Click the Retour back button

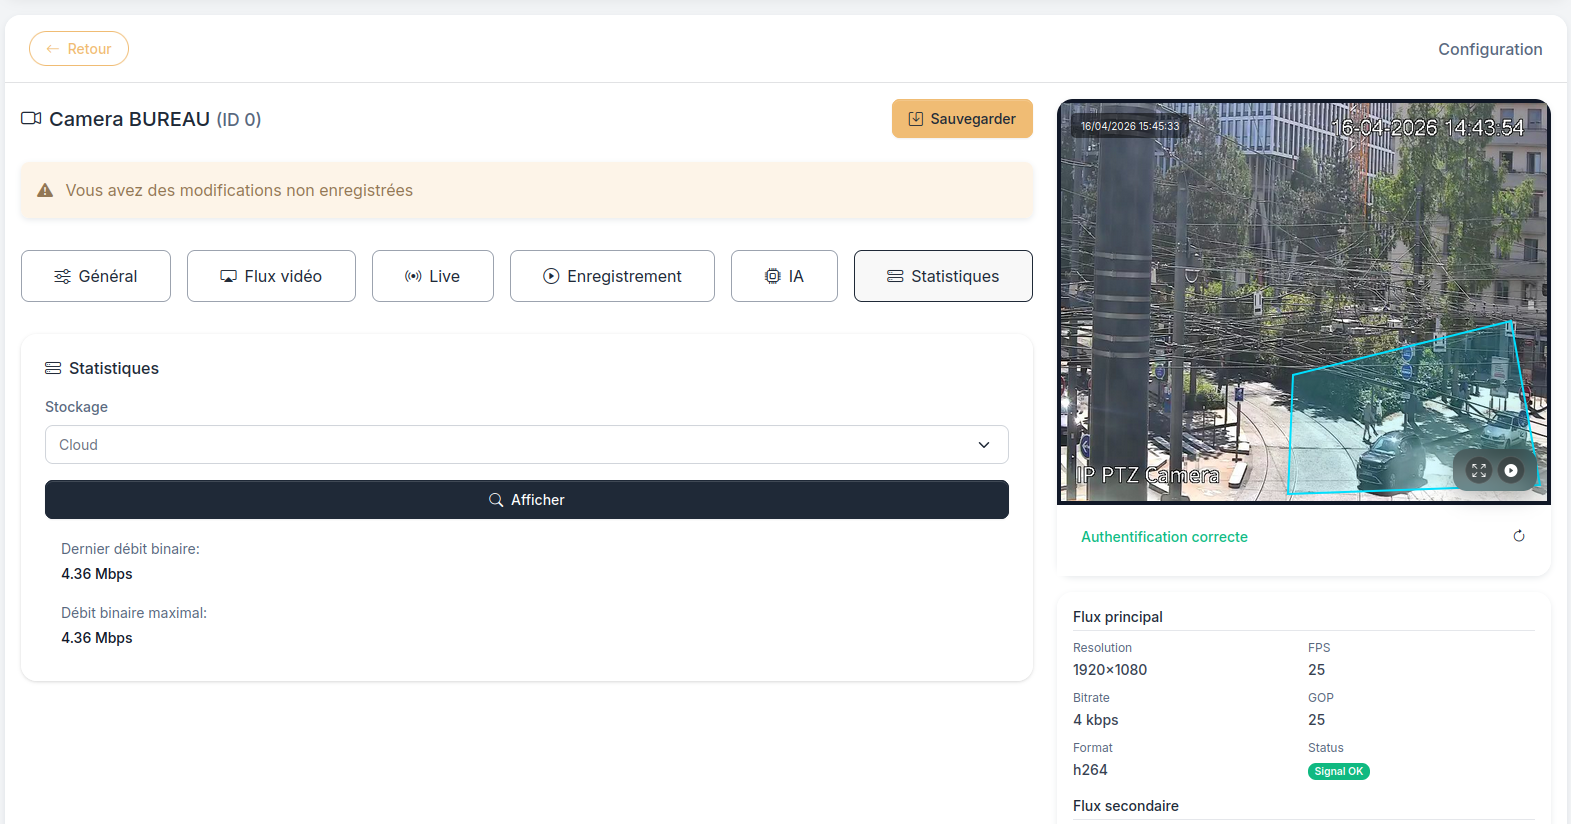(x=79, y=49)
